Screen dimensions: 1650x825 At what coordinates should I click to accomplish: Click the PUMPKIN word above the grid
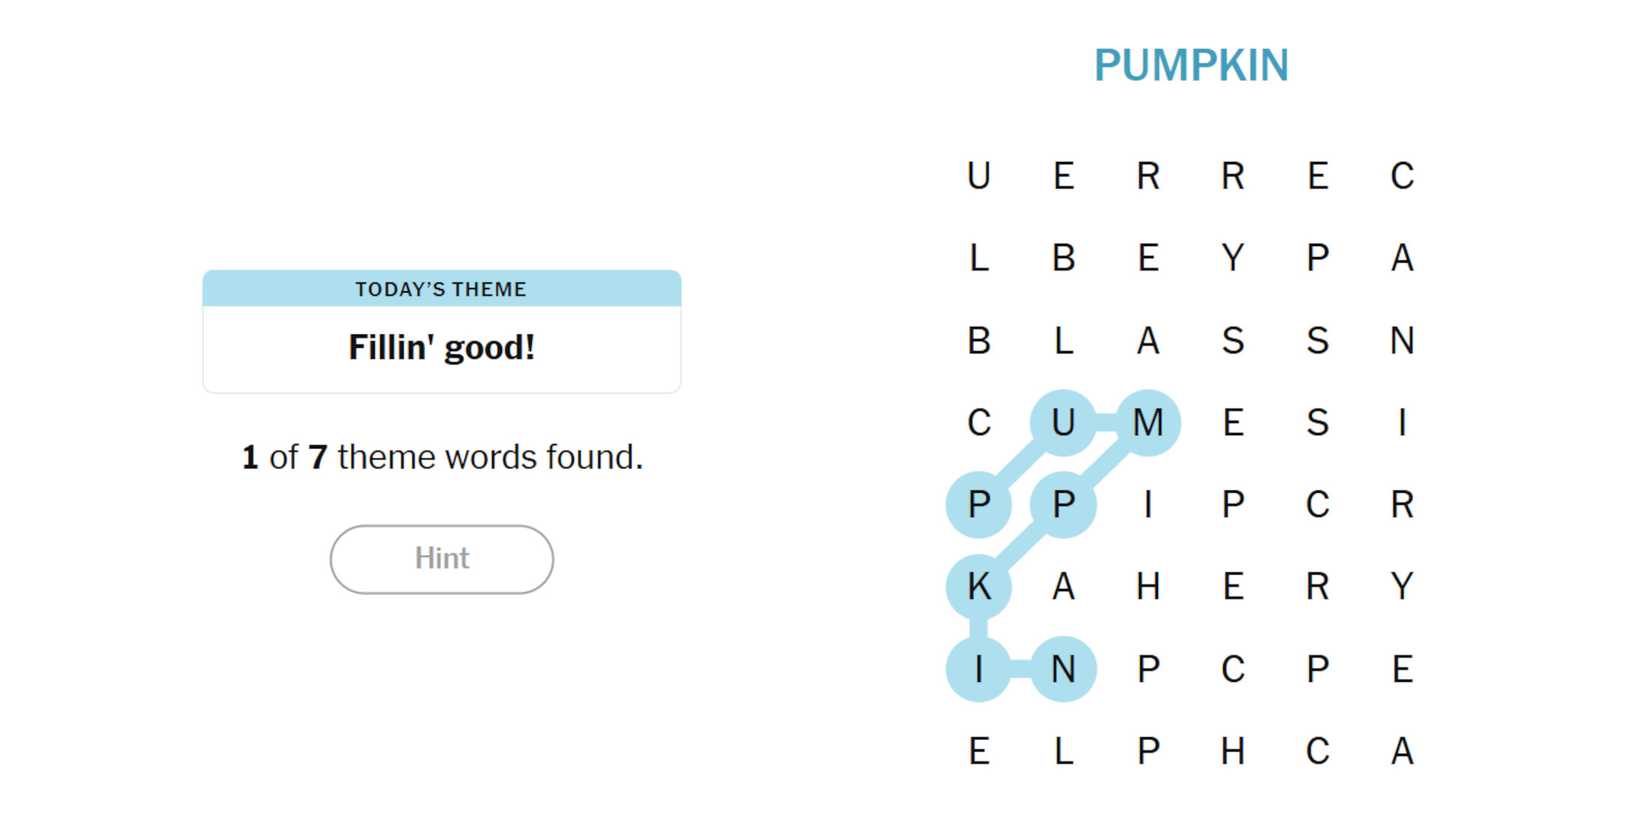click(1191, 66)
